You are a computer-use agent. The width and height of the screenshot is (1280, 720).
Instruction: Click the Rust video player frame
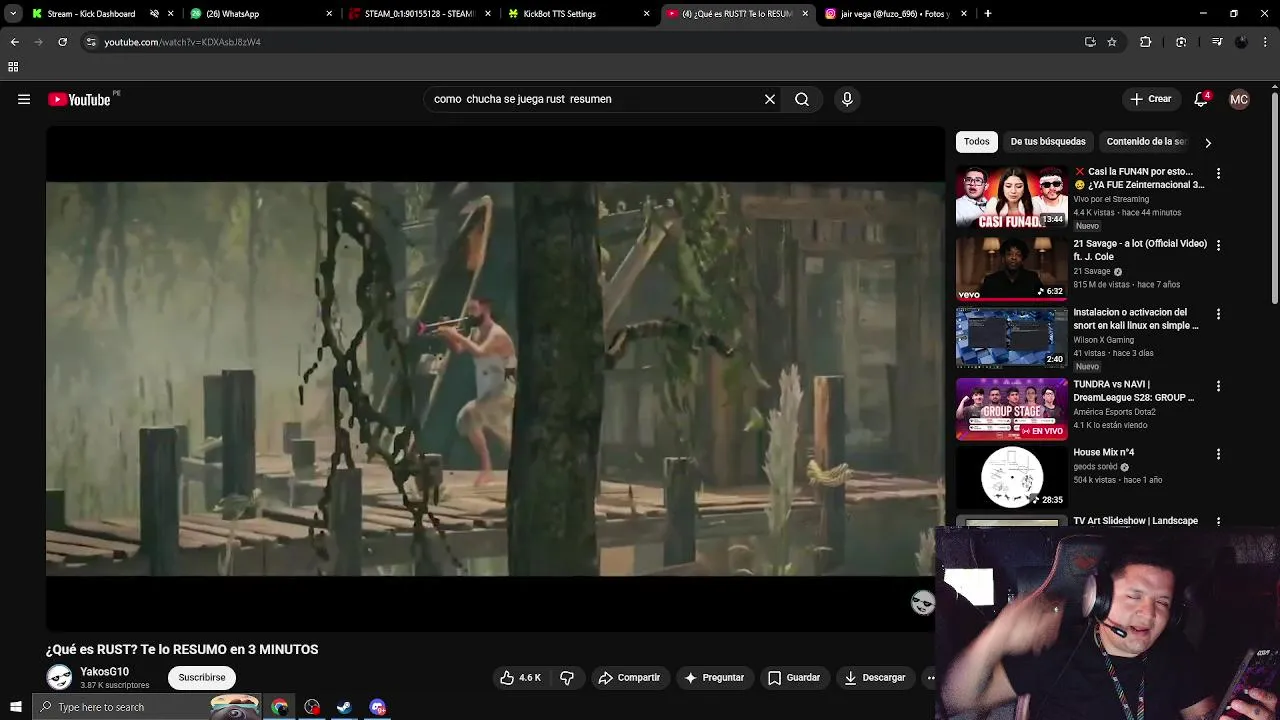tap(495, 378)
